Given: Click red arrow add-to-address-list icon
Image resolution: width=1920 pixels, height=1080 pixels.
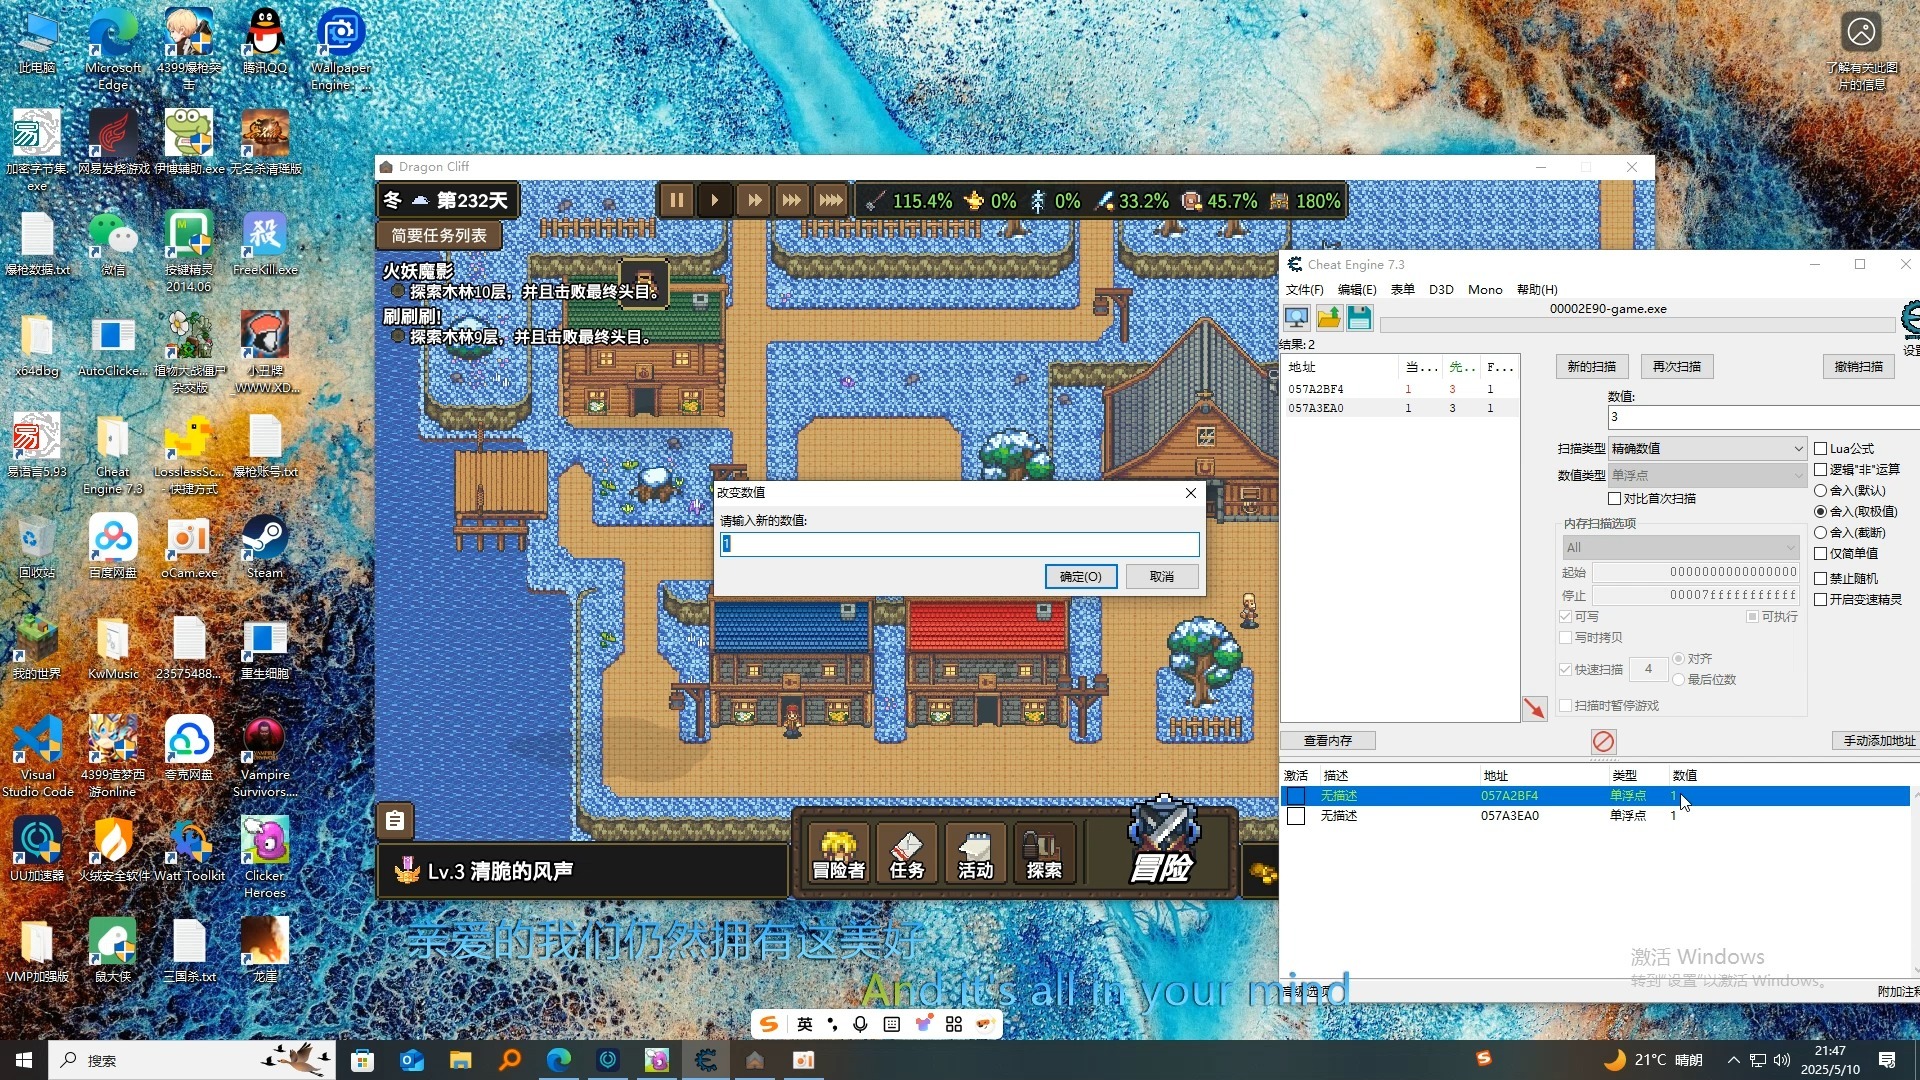Looking at the screenshot, I should point(1534,708).
